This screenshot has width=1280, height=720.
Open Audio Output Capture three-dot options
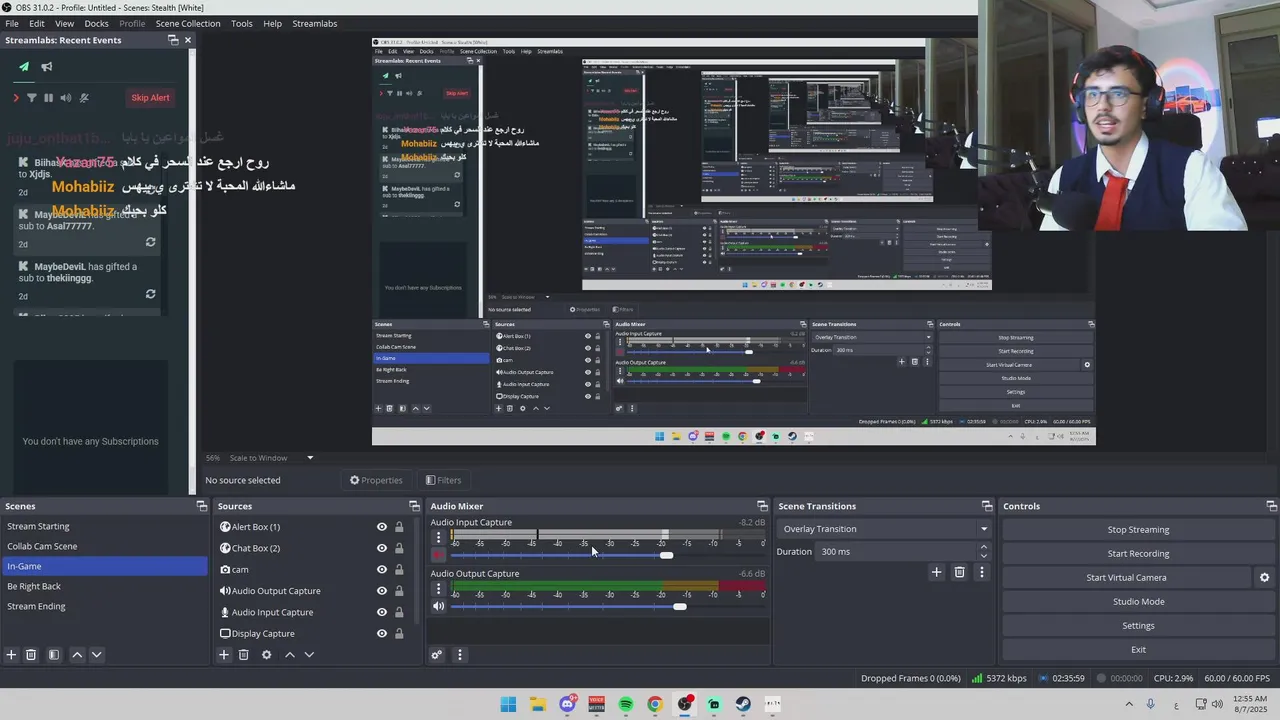point(438,589)
